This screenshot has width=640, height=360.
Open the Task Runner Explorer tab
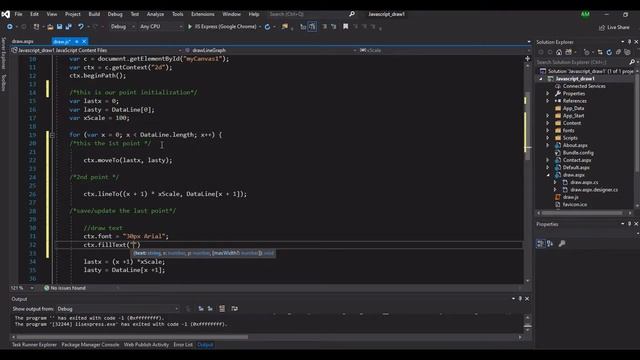click(34, 345)
